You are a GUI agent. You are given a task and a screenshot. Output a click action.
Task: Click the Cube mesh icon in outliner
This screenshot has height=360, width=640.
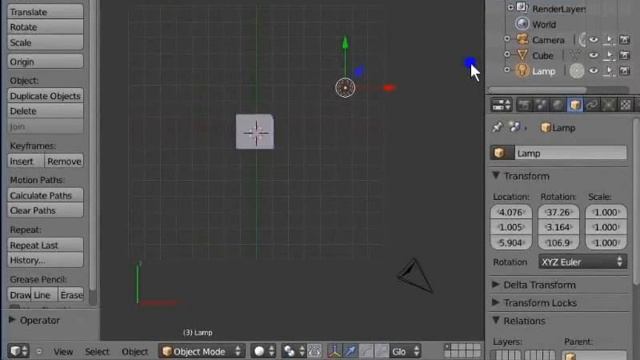tap(522, 55)
